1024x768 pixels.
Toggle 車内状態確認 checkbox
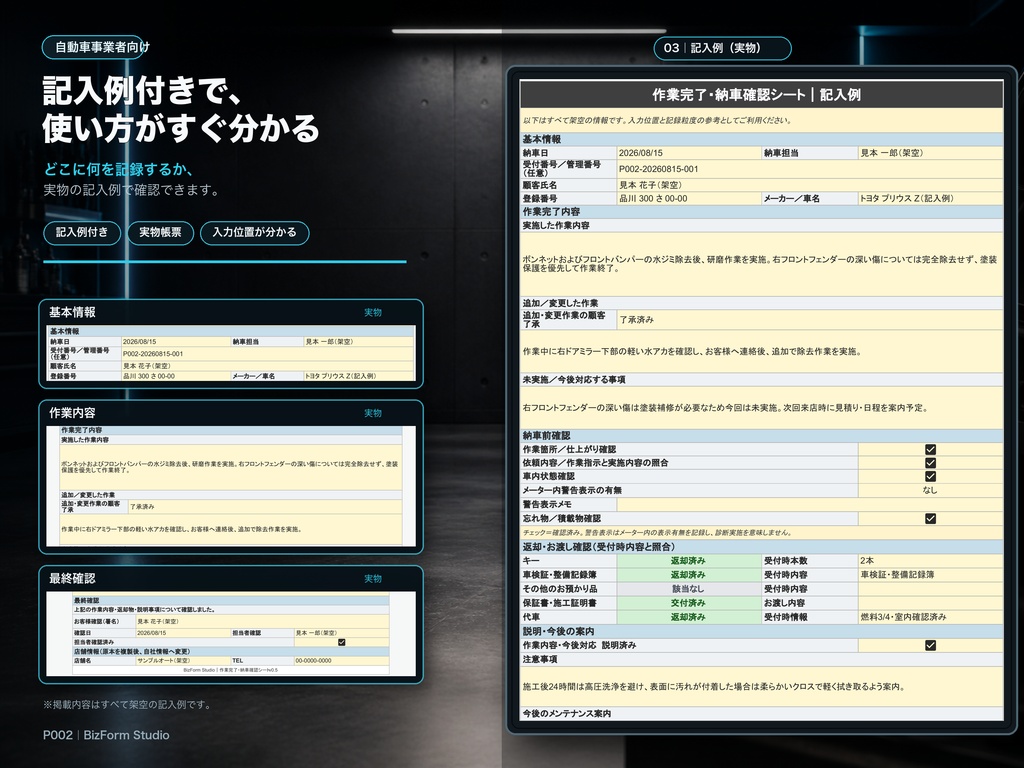(x=930, y=477)
